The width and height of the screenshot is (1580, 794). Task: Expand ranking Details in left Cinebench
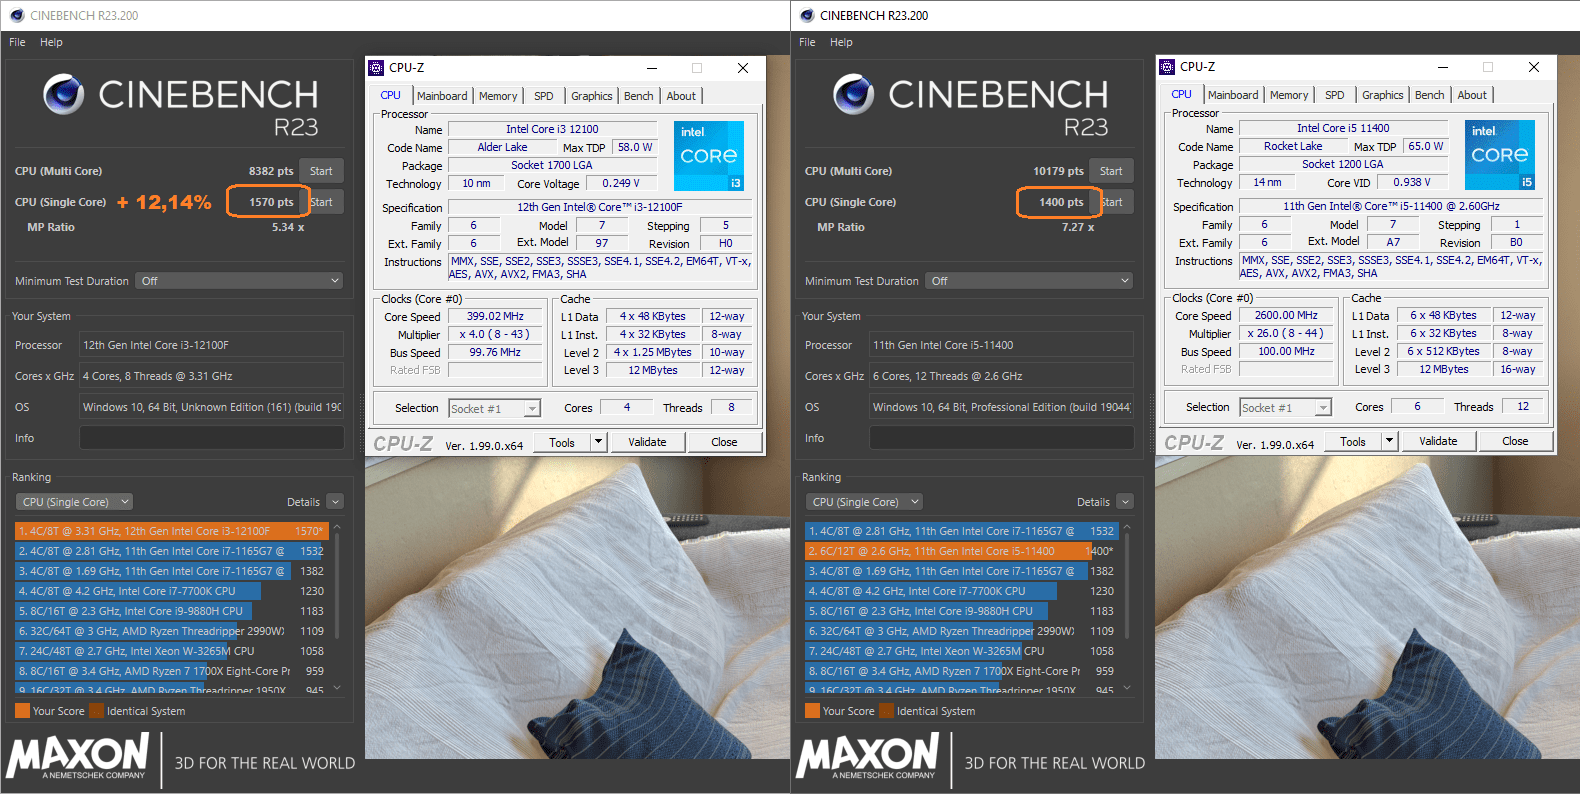(x=335, y=502)
